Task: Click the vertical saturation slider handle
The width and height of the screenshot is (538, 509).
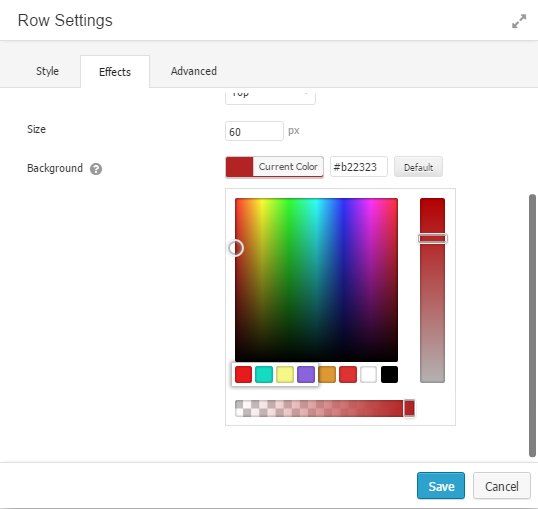Action: [x=433, y=239]
